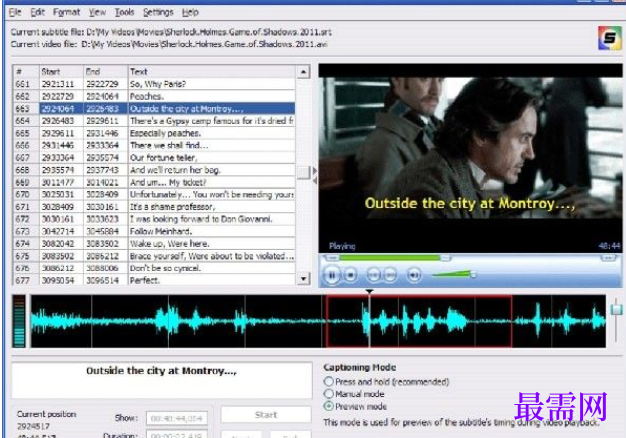Viewport: 626px width, 438px height.
Task: Click the waveform playhead position marker
Action: pos(369,292)
